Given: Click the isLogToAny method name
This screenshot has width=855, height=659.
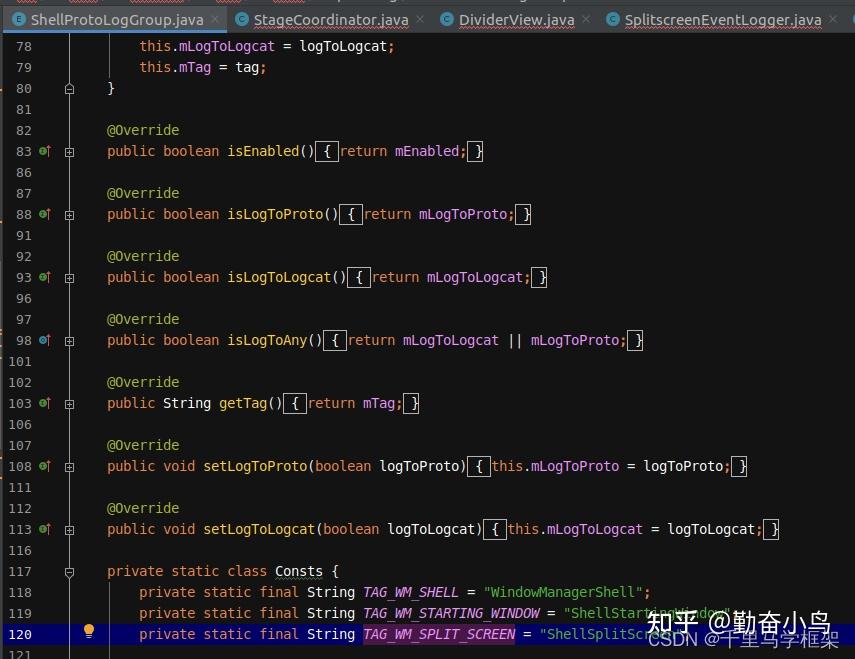Looking at the screenshot, I should (267, 340).
